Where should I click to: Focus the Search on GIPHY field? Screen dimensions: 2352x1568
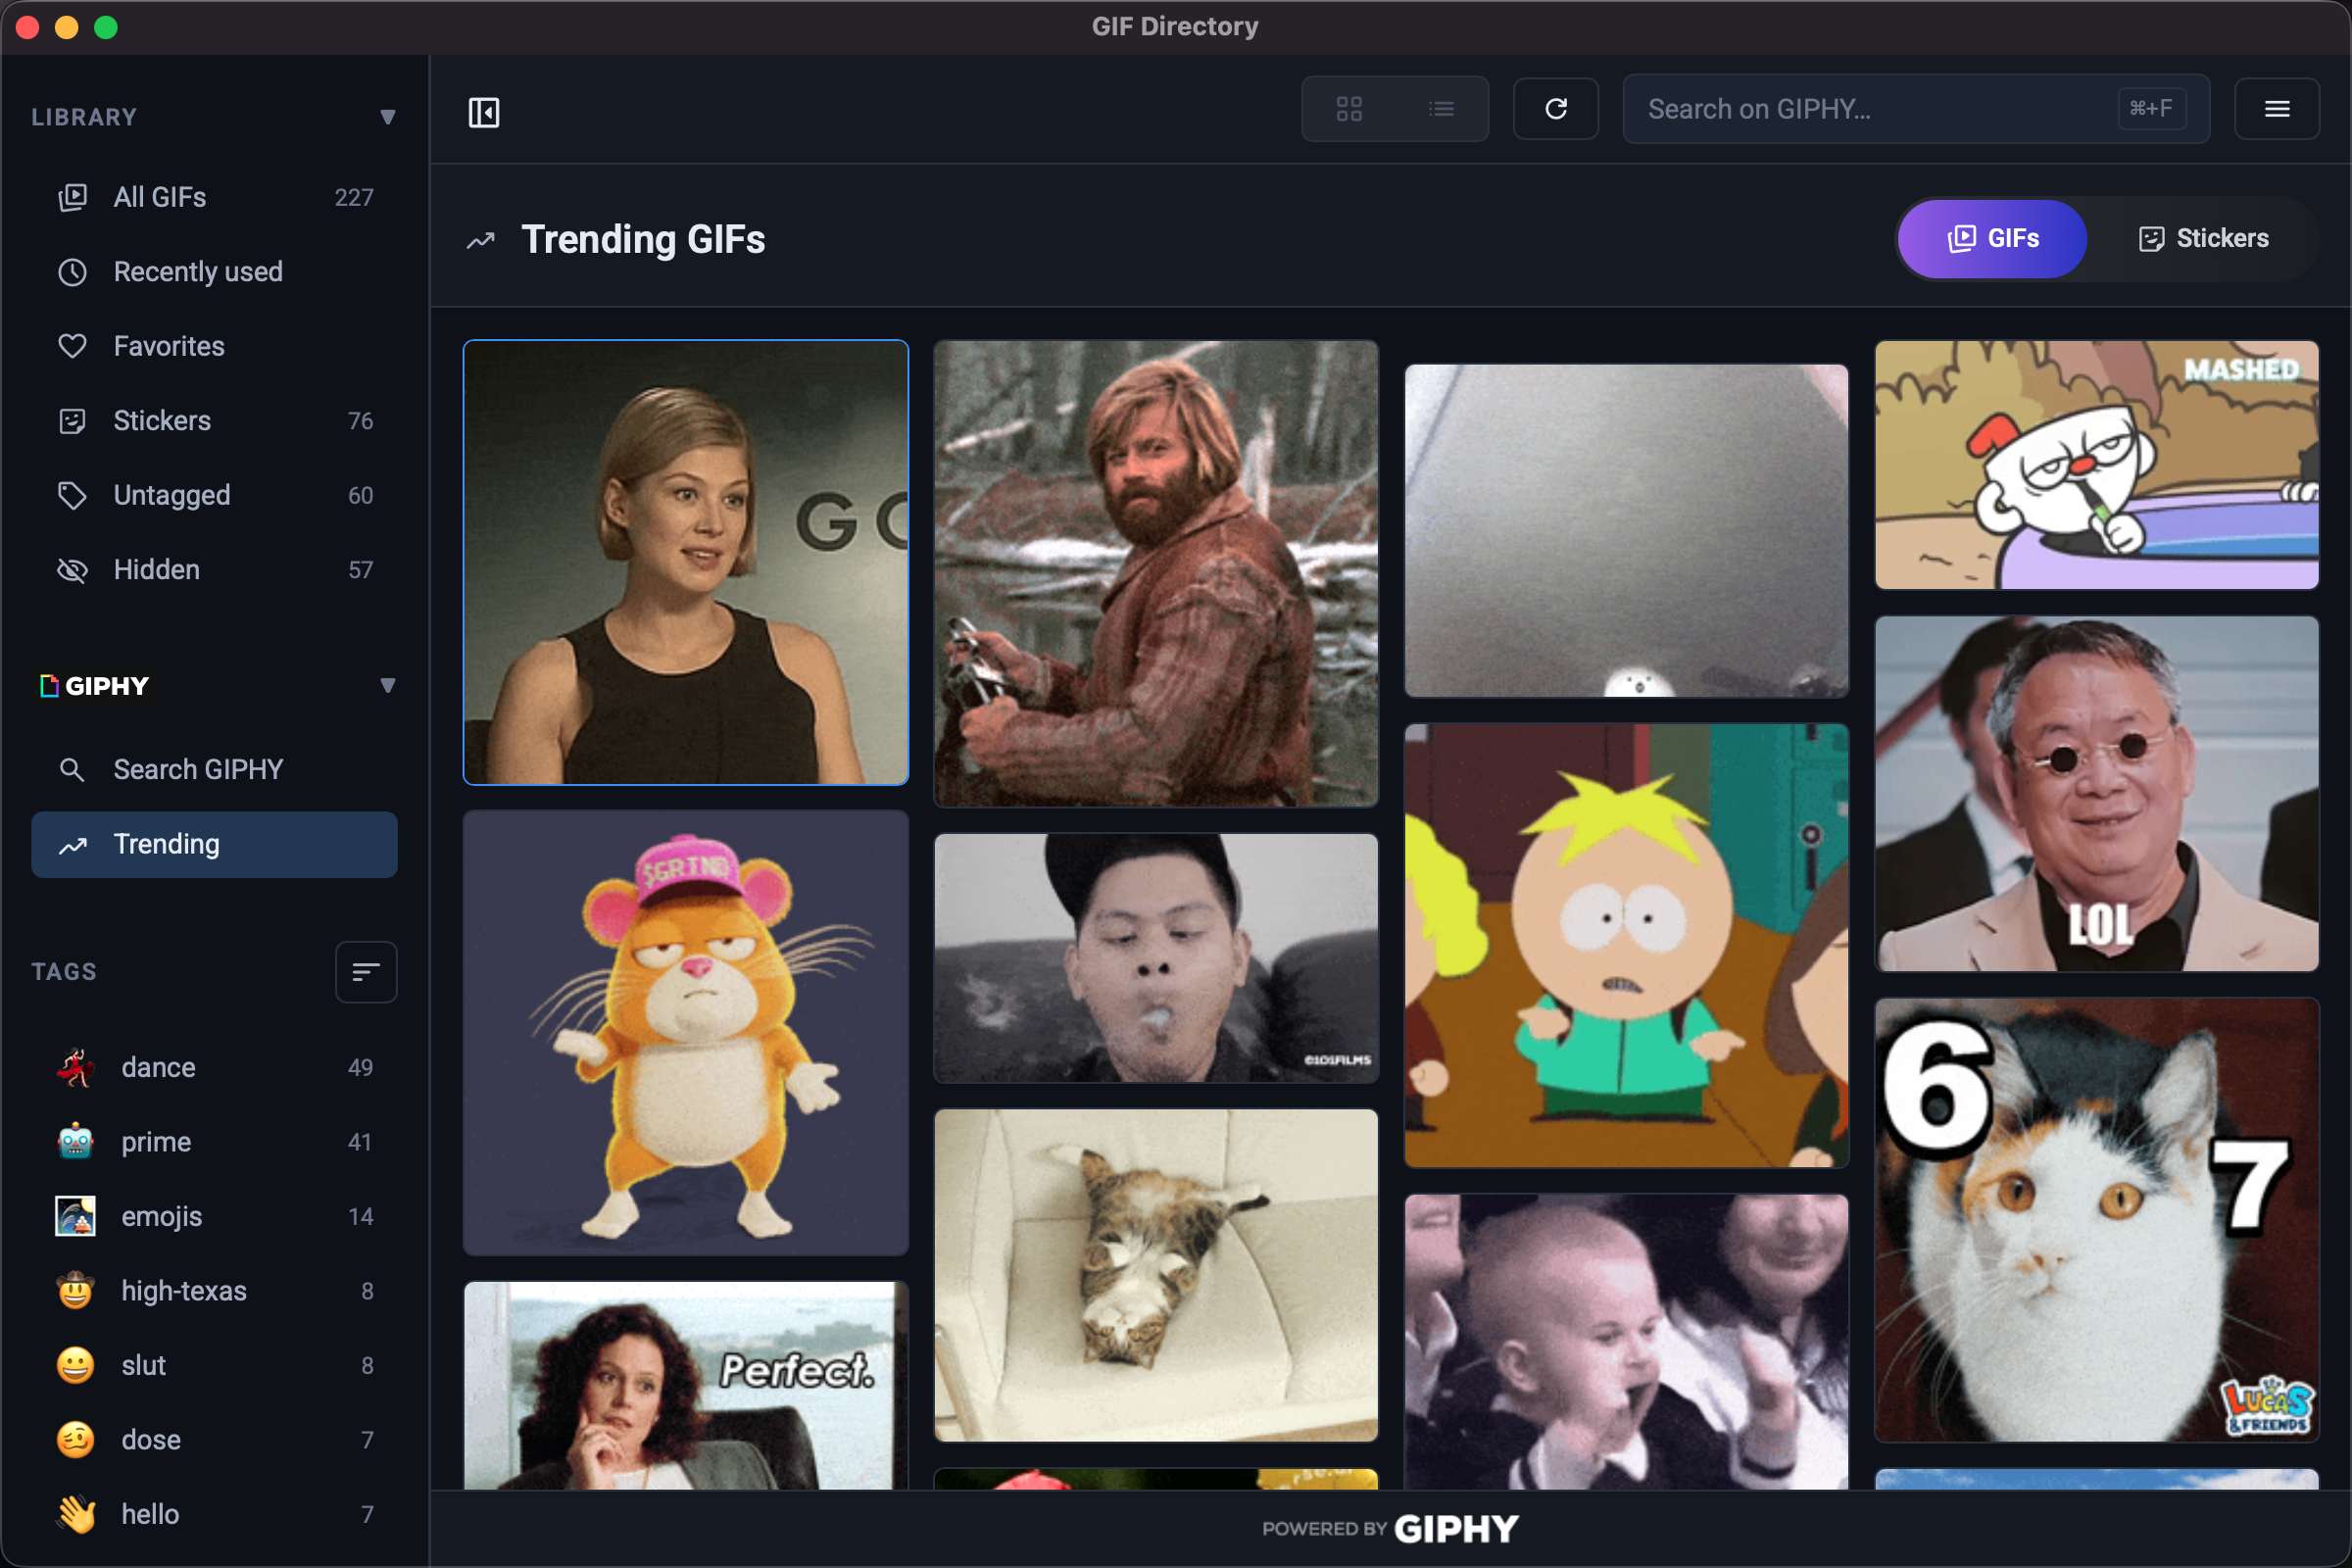coord(1915,109)
